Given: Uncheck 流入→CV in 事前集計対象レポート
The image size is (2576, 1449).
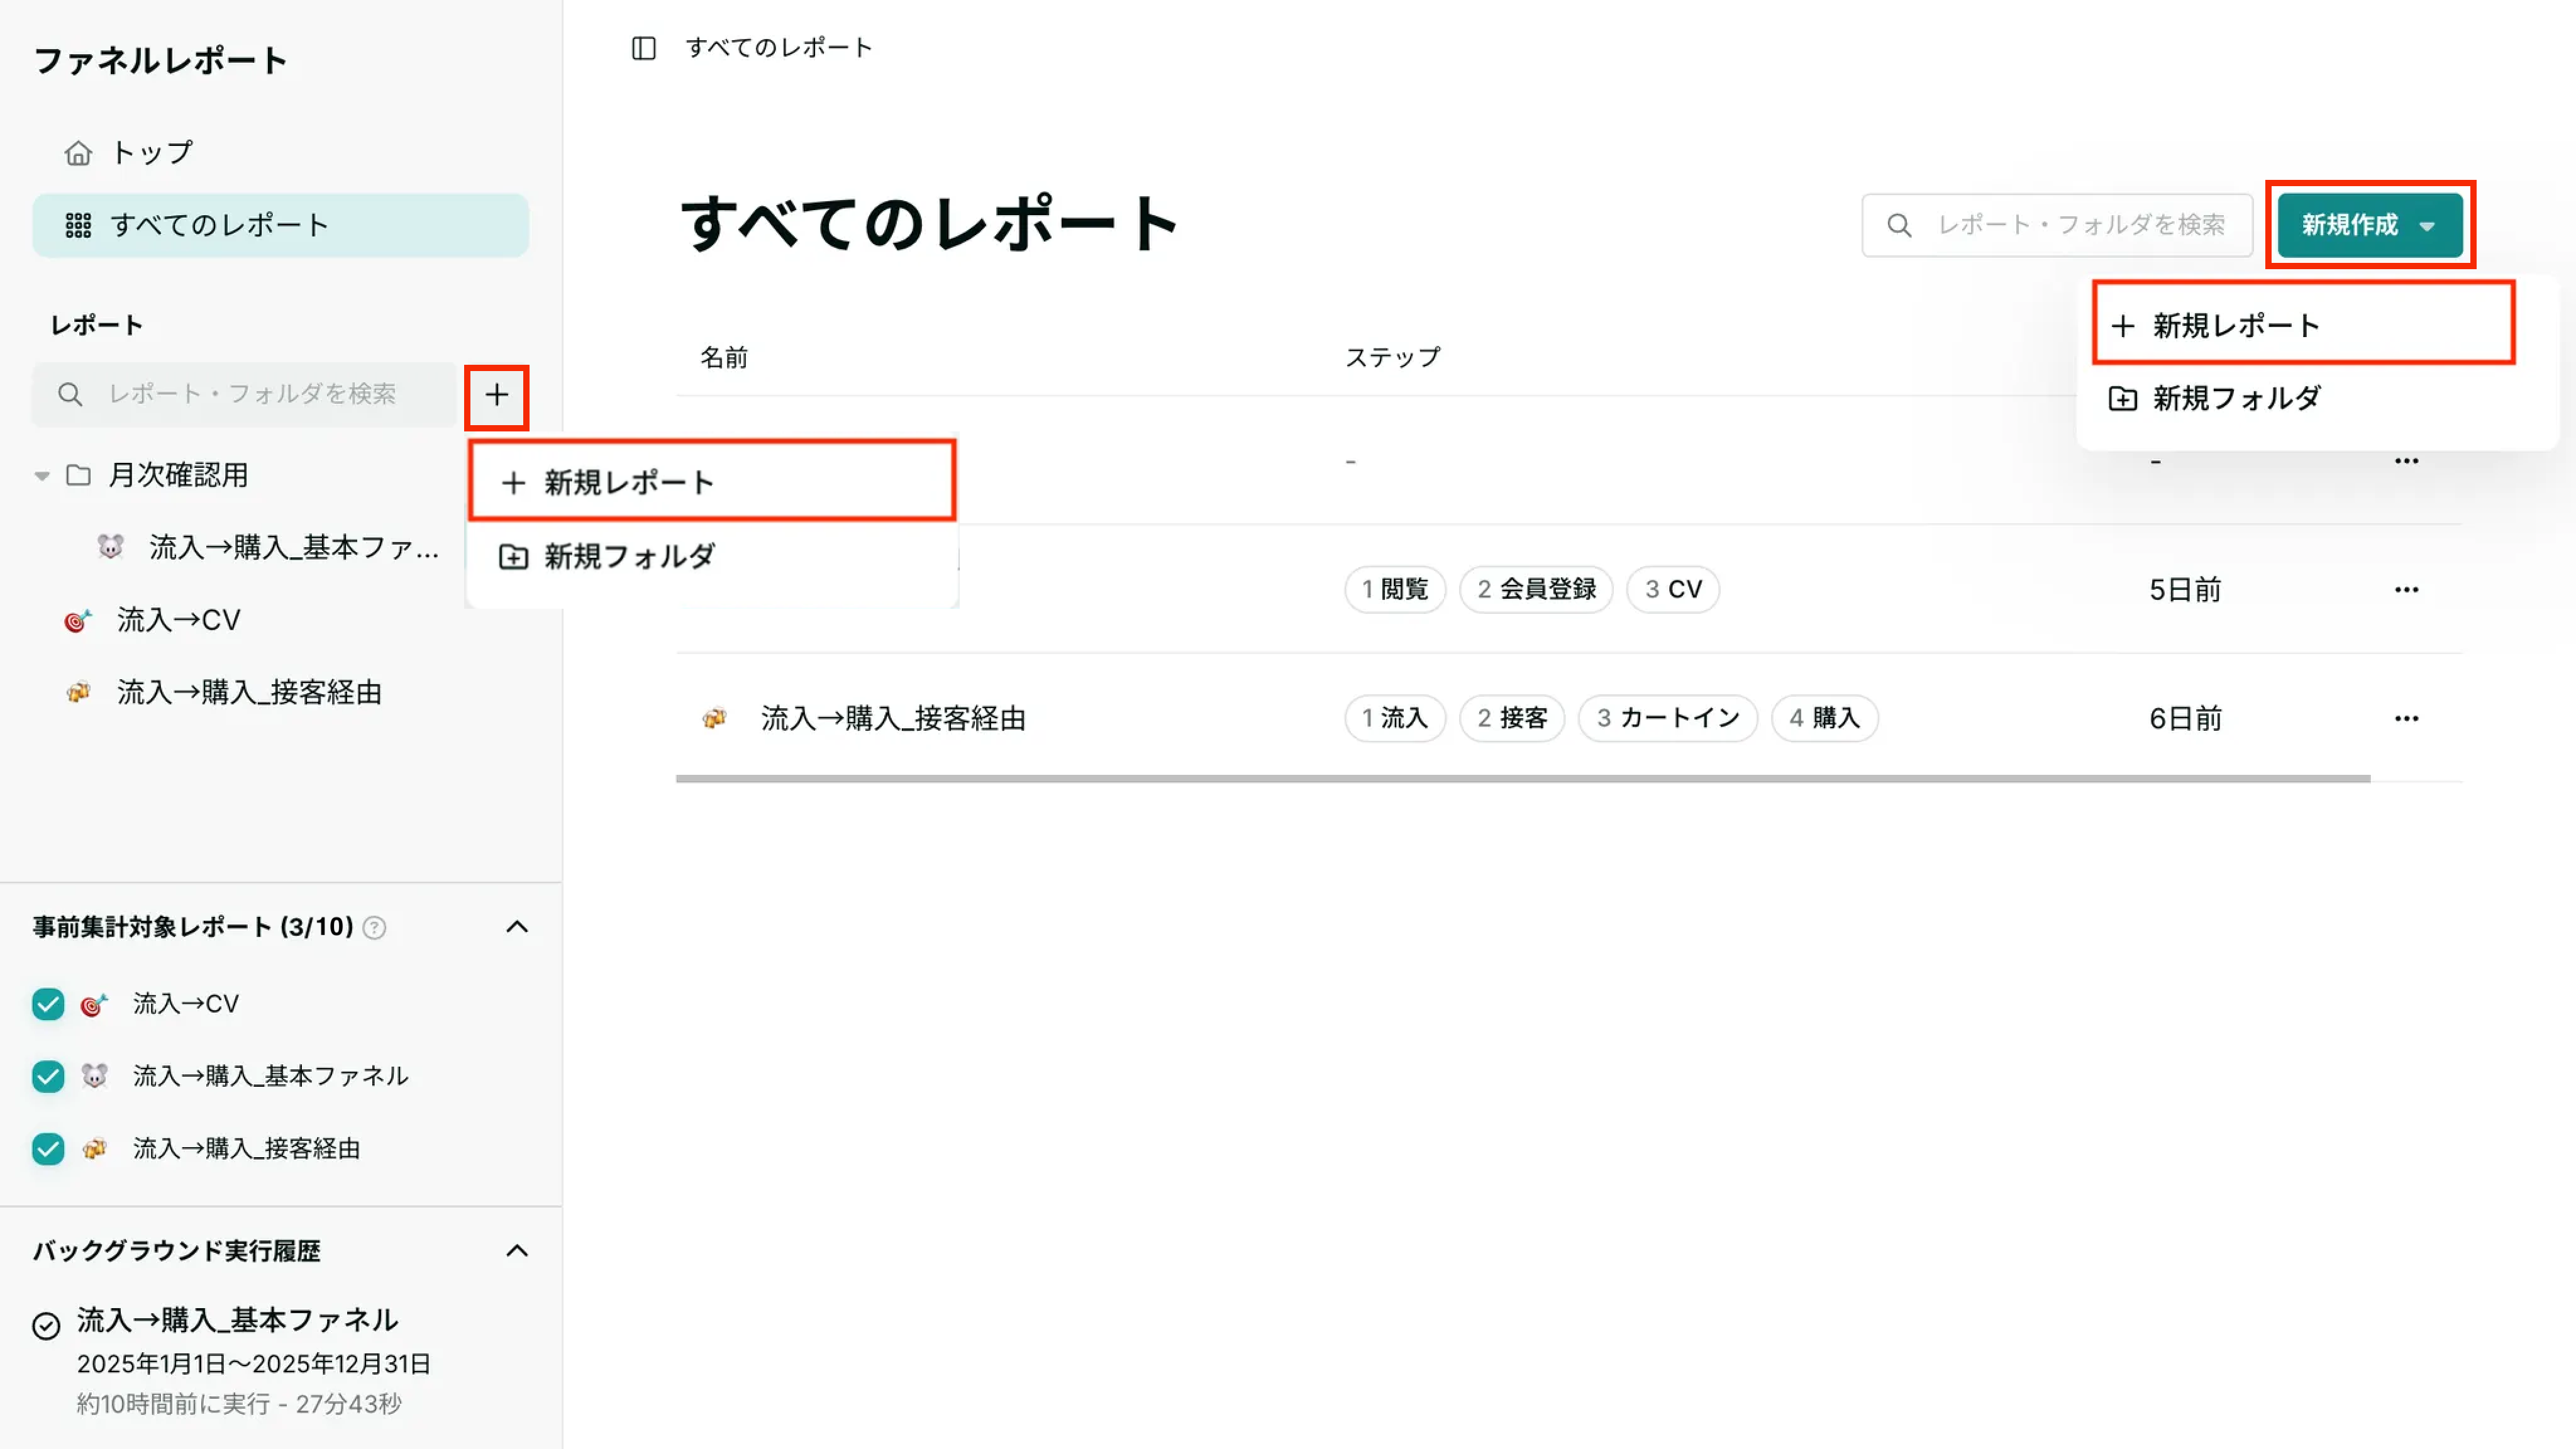Looking at the screenshot, I should click(x=47, y=1003).
